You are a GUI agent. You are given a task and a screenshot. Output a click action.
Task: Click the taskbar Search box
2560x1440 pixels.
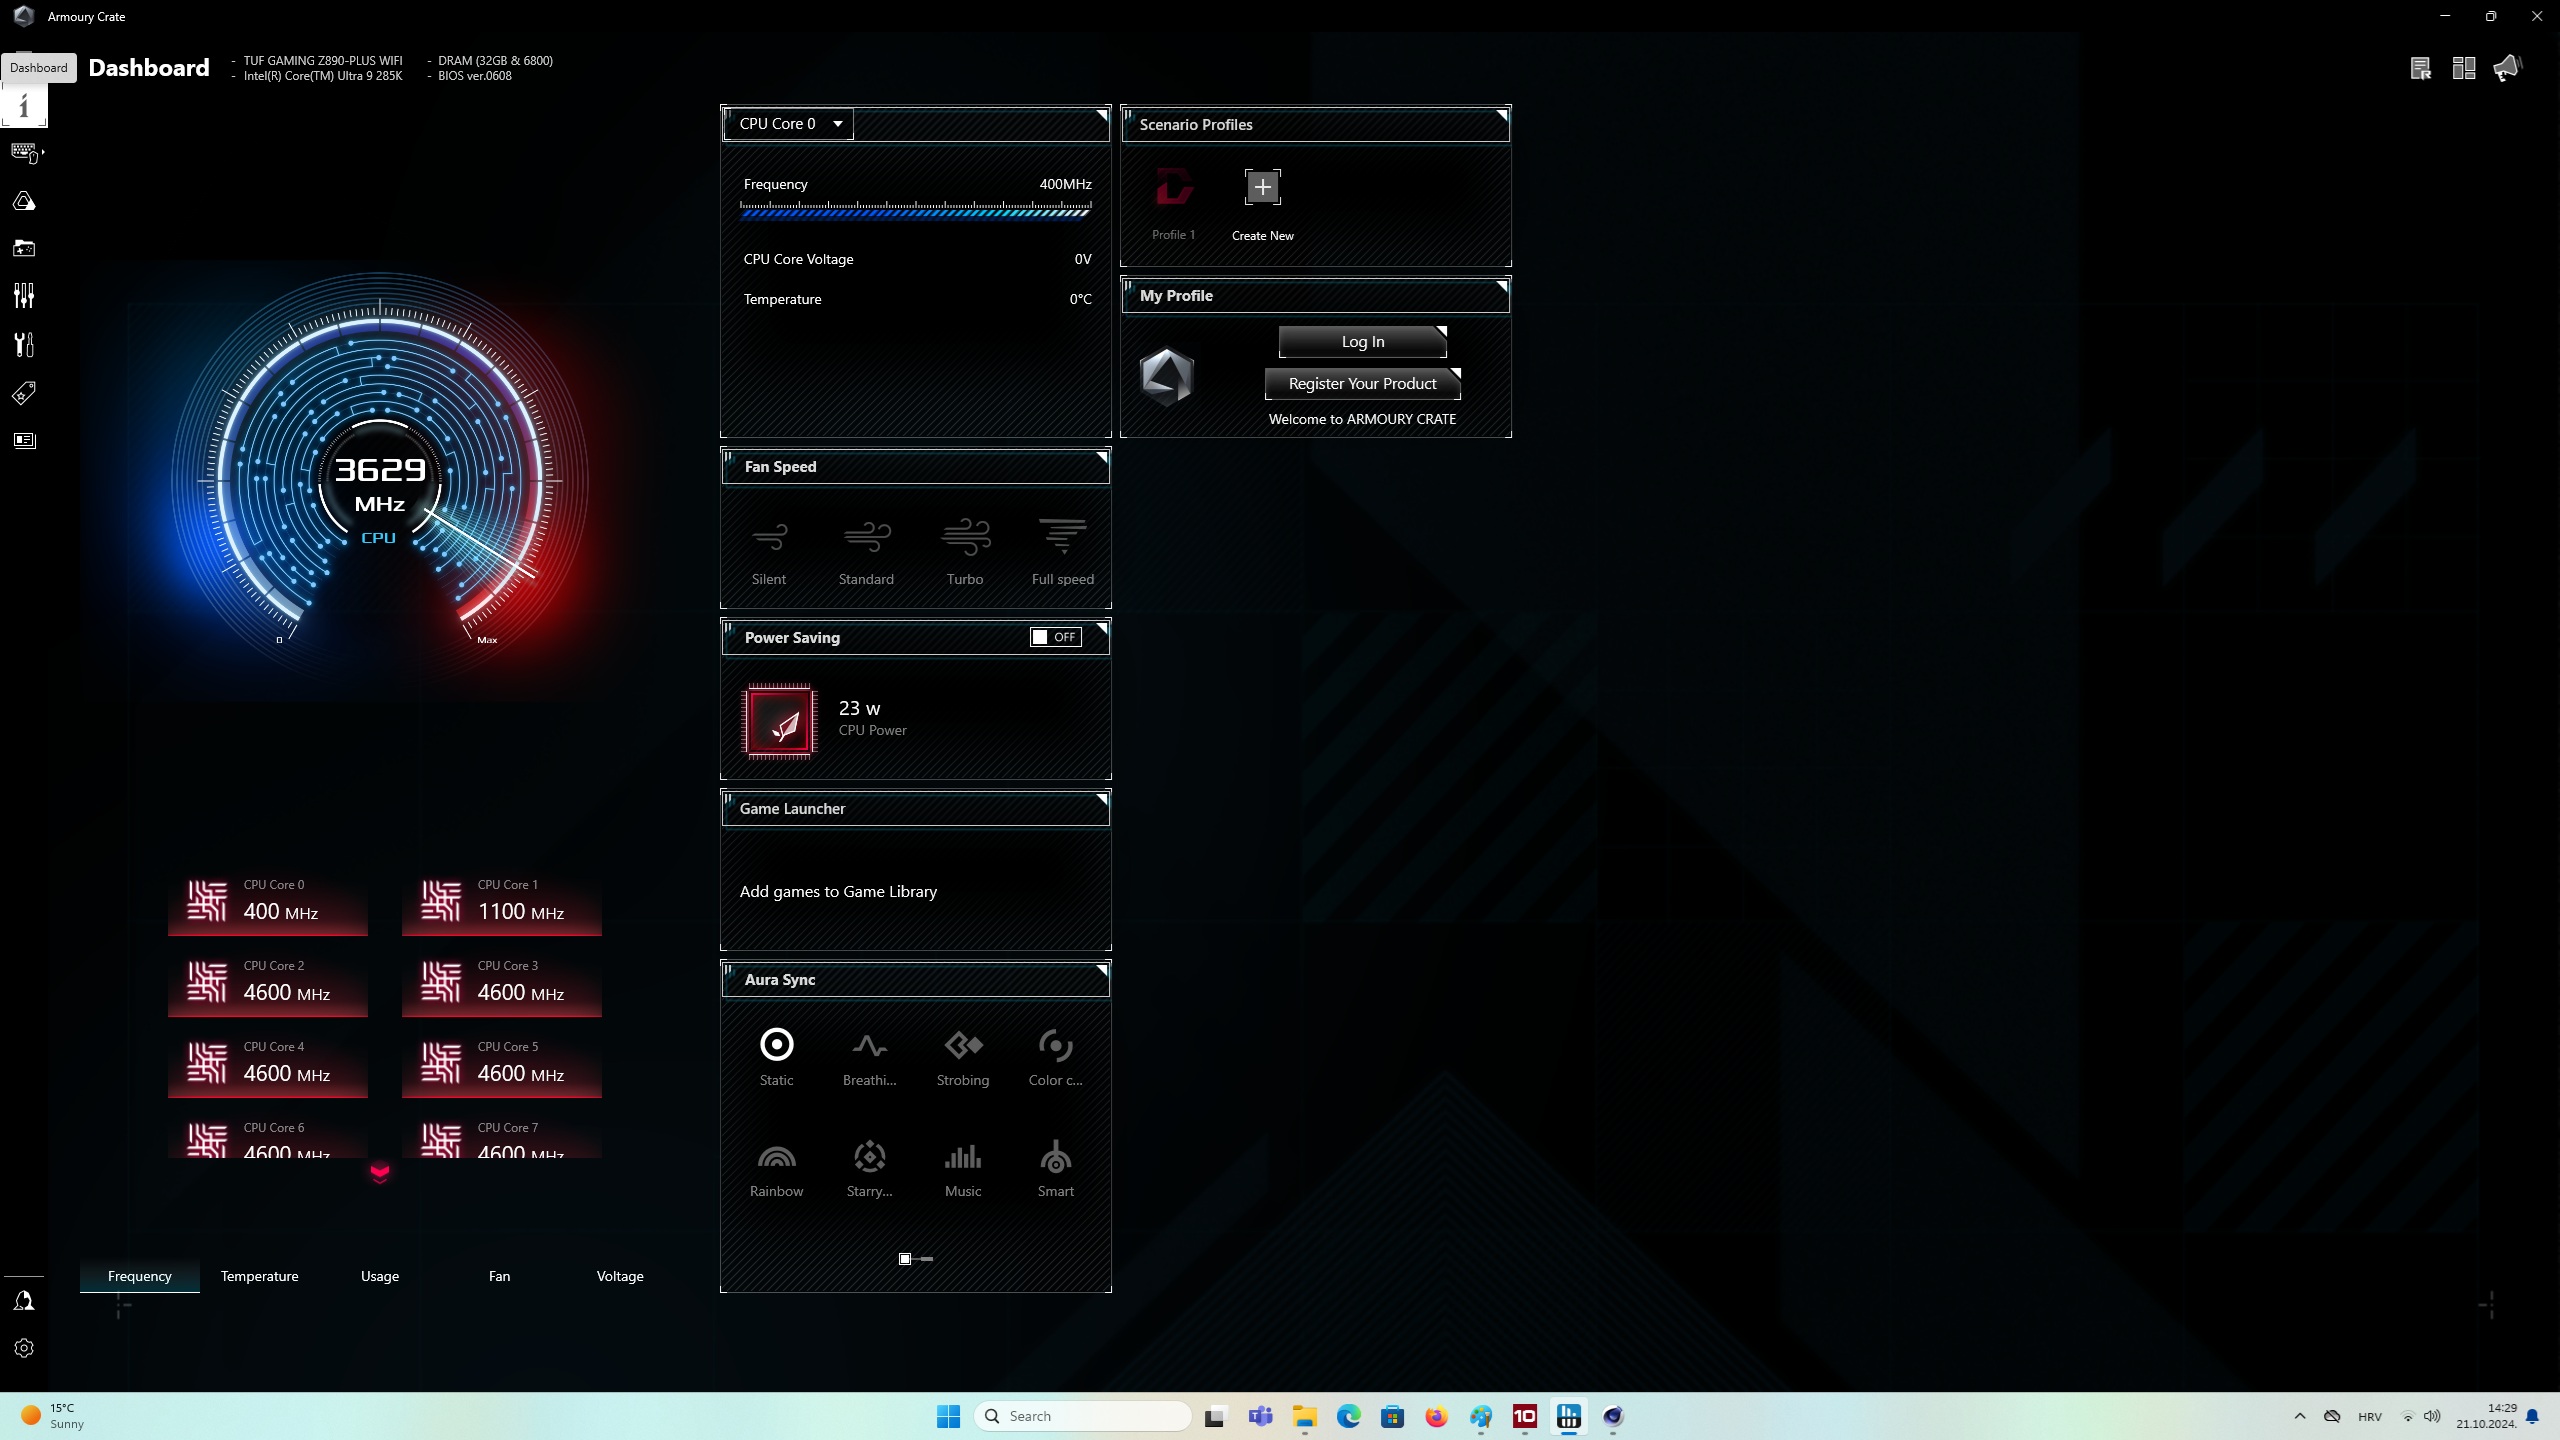[1083, 1416]
